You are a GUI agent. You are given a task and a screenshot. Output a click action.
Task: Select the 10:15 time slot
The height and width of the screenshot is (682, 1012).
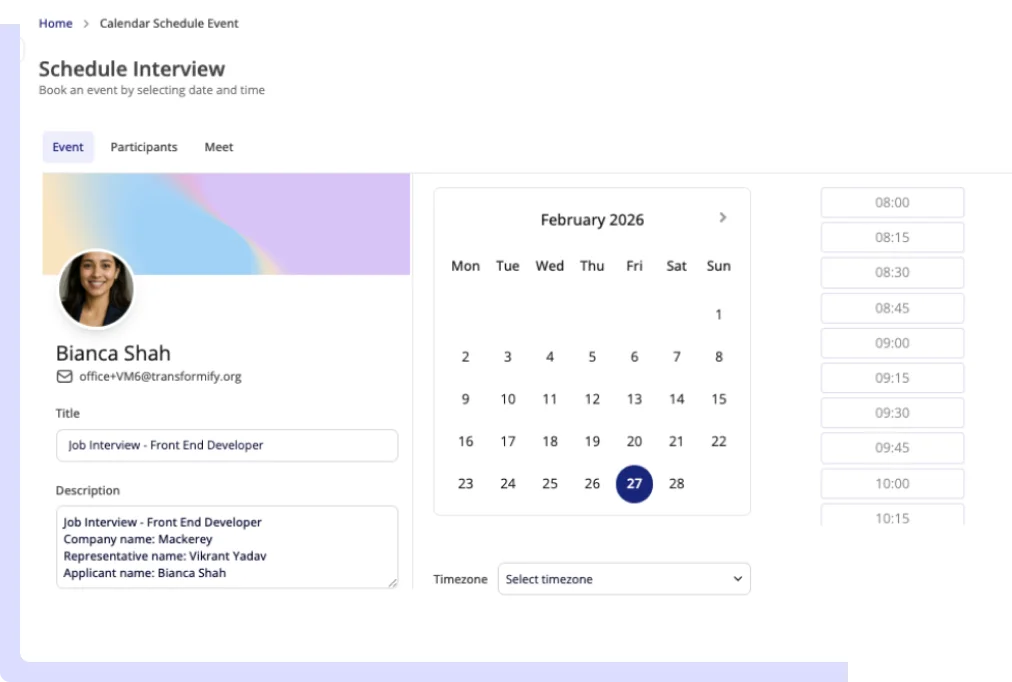[x=891, y=517]
